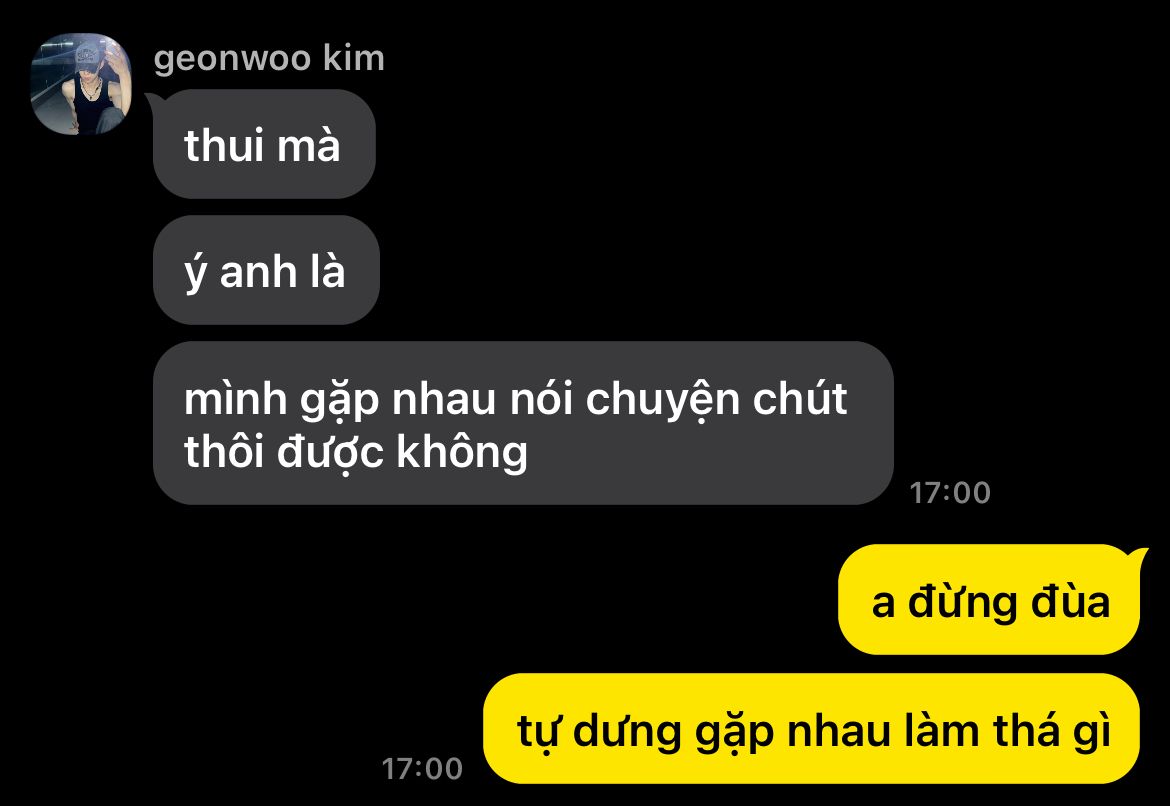Select the 'thui mà' message bubble
Viewport: 1170px width, 806px height.
tap(263, 144)
